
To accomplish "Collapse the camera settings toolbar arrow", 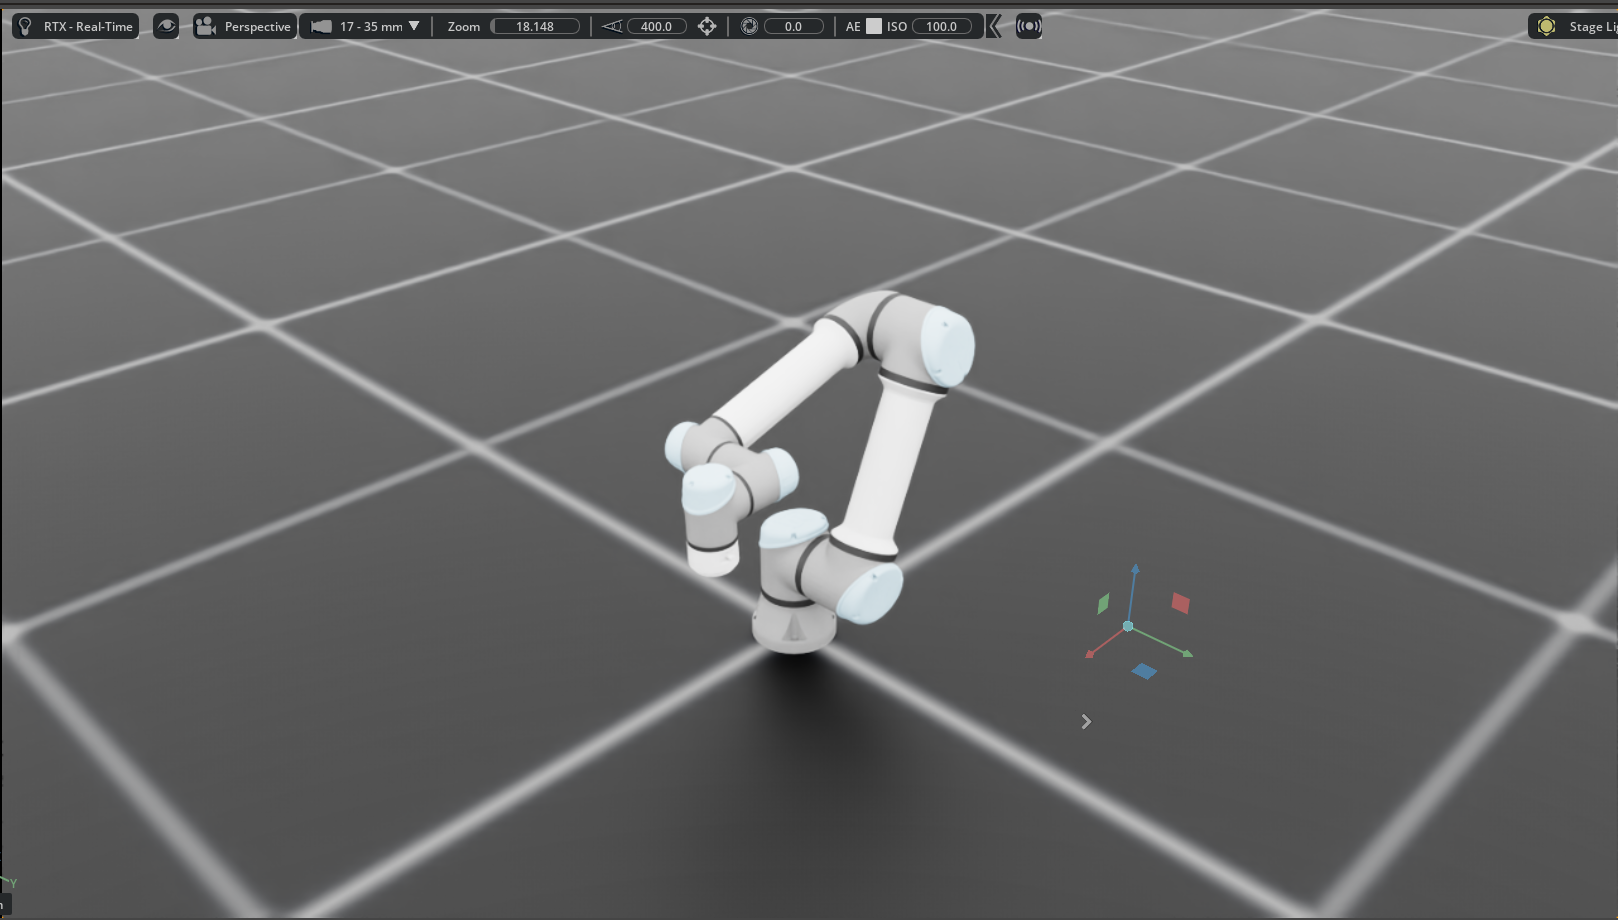I will [x=994, y=27].
